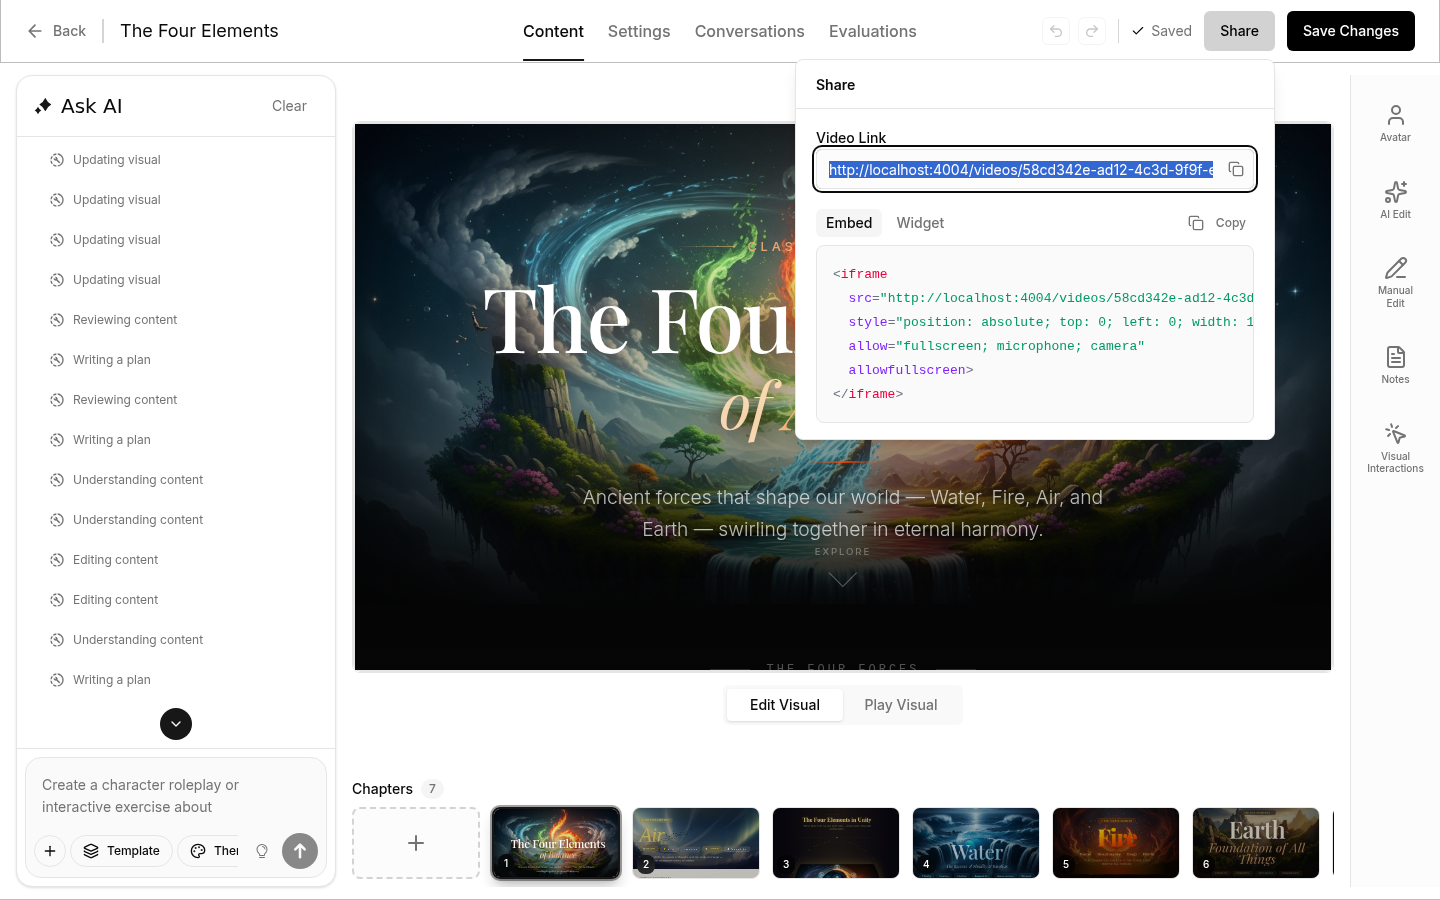Select the Manual Edit pencil tool
Screen dimensions: 1440x900
pos(1395,281)
